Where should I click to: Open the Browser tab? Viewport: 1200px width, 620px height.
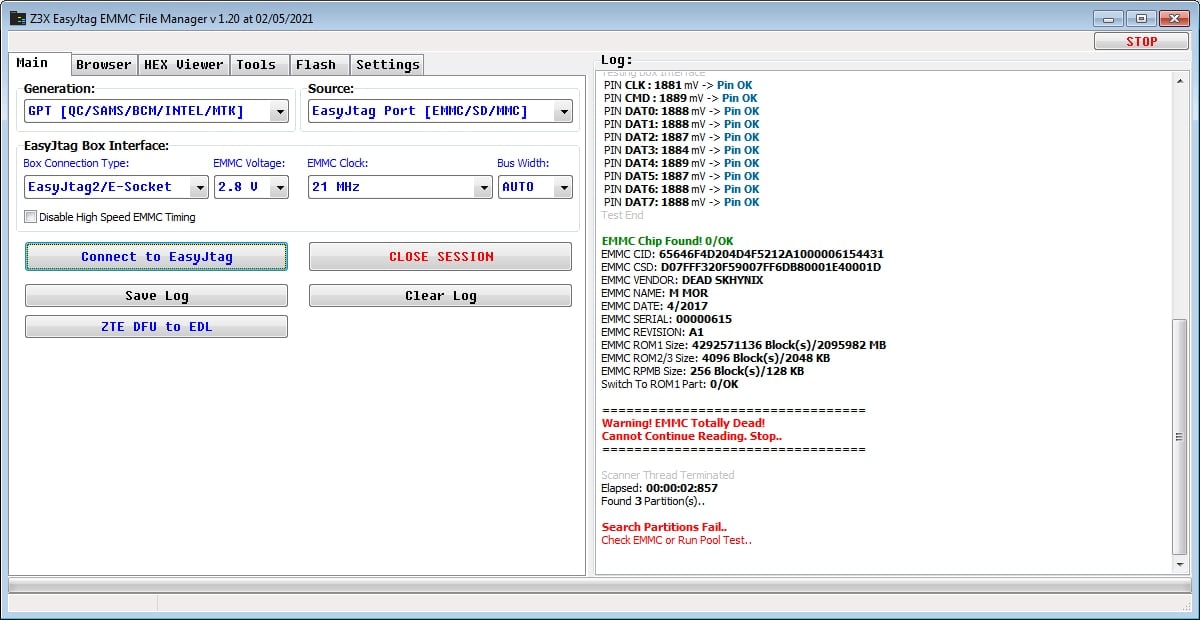[104, 65]
